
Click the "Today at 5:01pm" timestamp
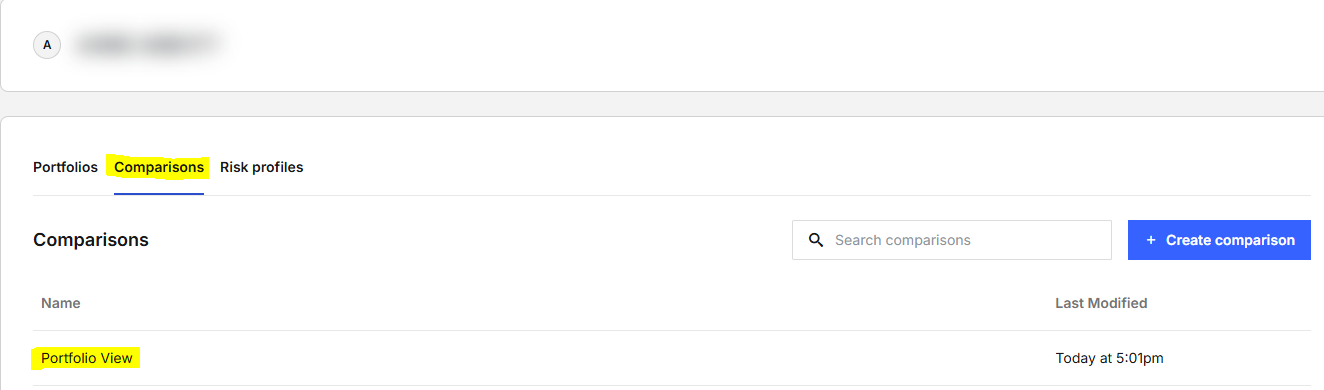[x=1109, y=358]
